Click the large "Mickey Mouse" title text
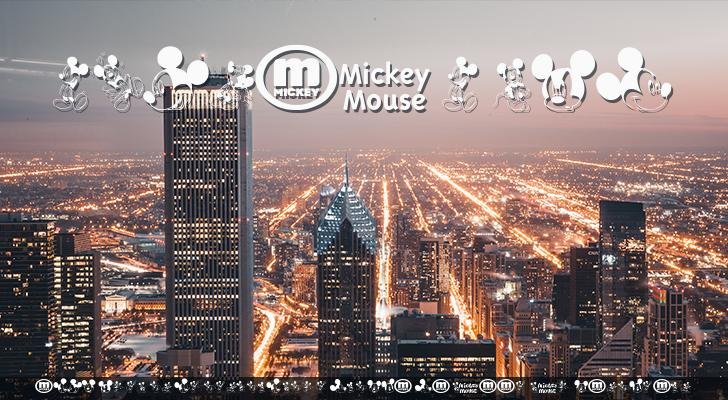Viewport: 728px width, 400px height. click(385, 88)
